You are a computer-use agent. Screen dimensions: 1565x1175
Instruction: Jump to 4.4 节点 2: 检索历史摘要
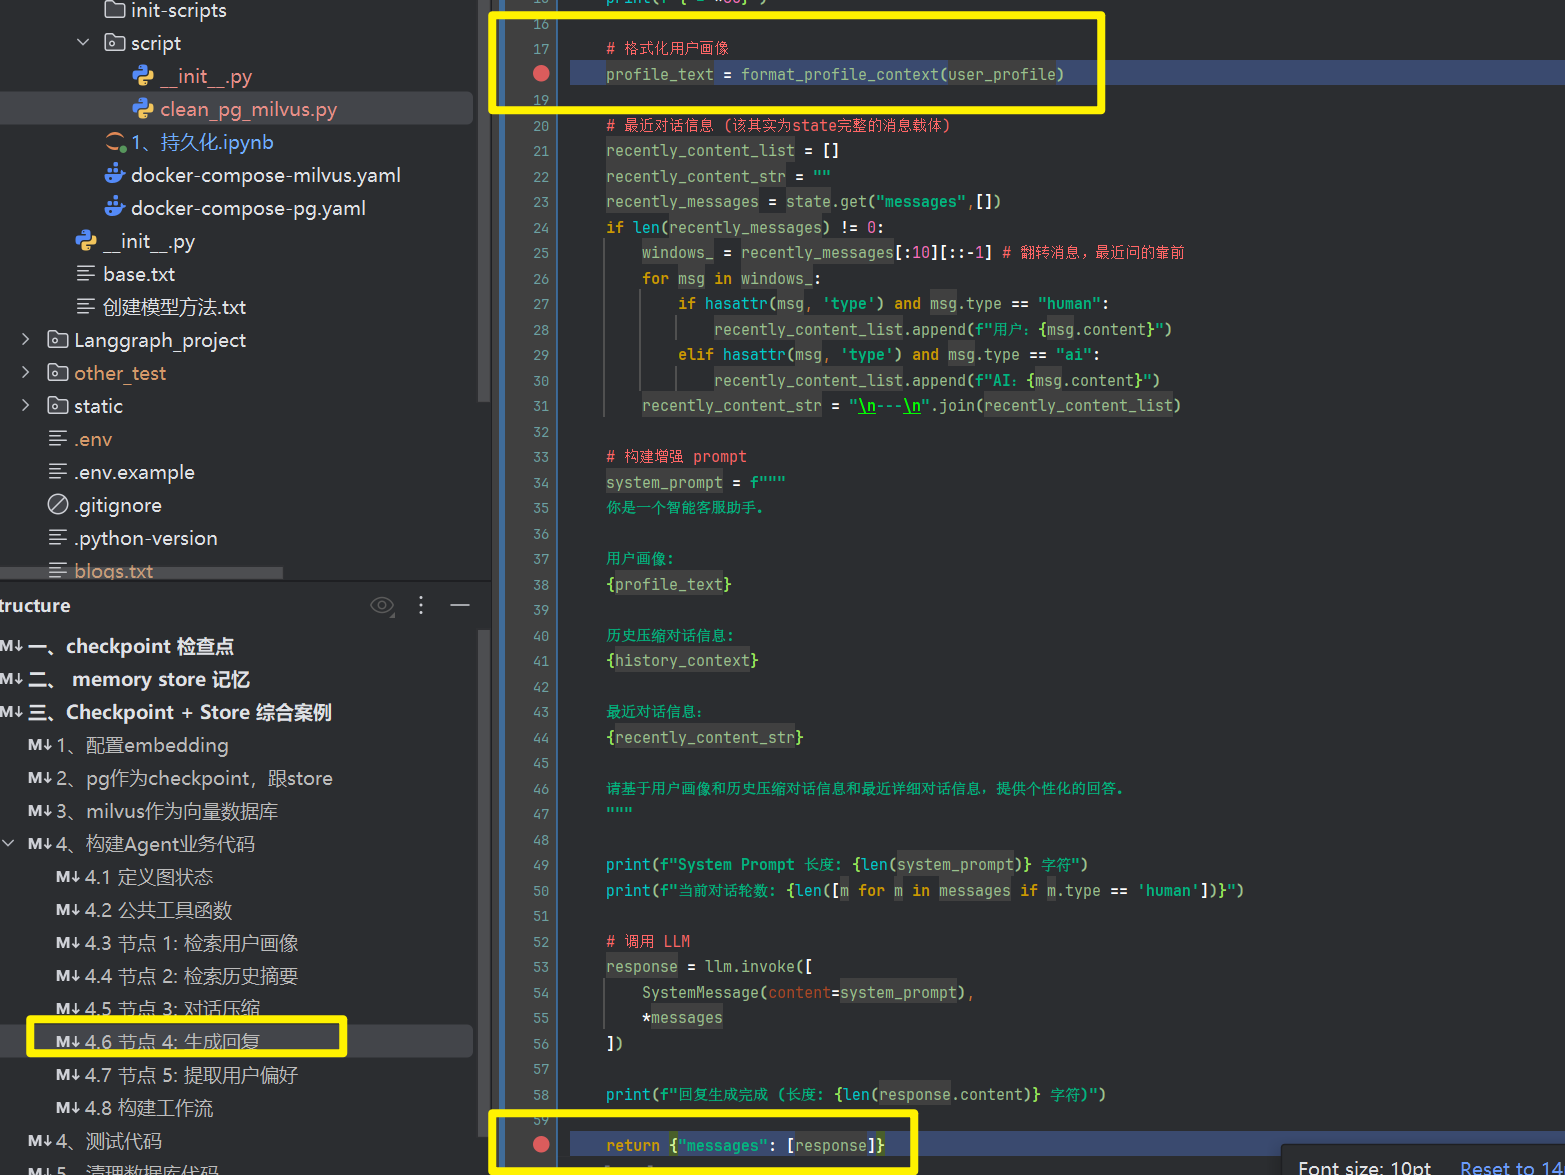coord(191,976)
